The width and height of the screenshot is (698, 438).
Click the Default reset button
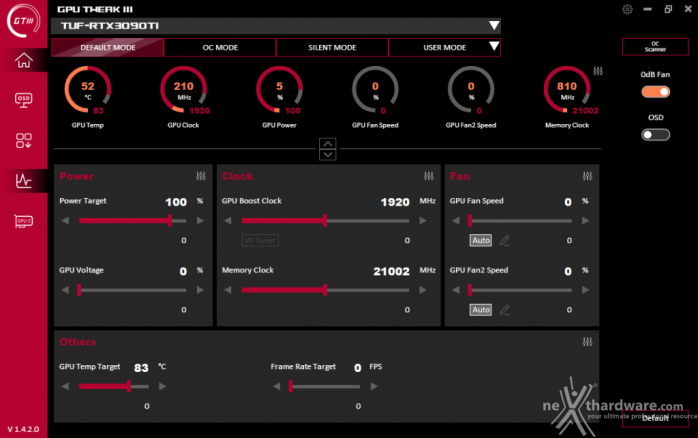pyautogui.click(x=655, y=418)
